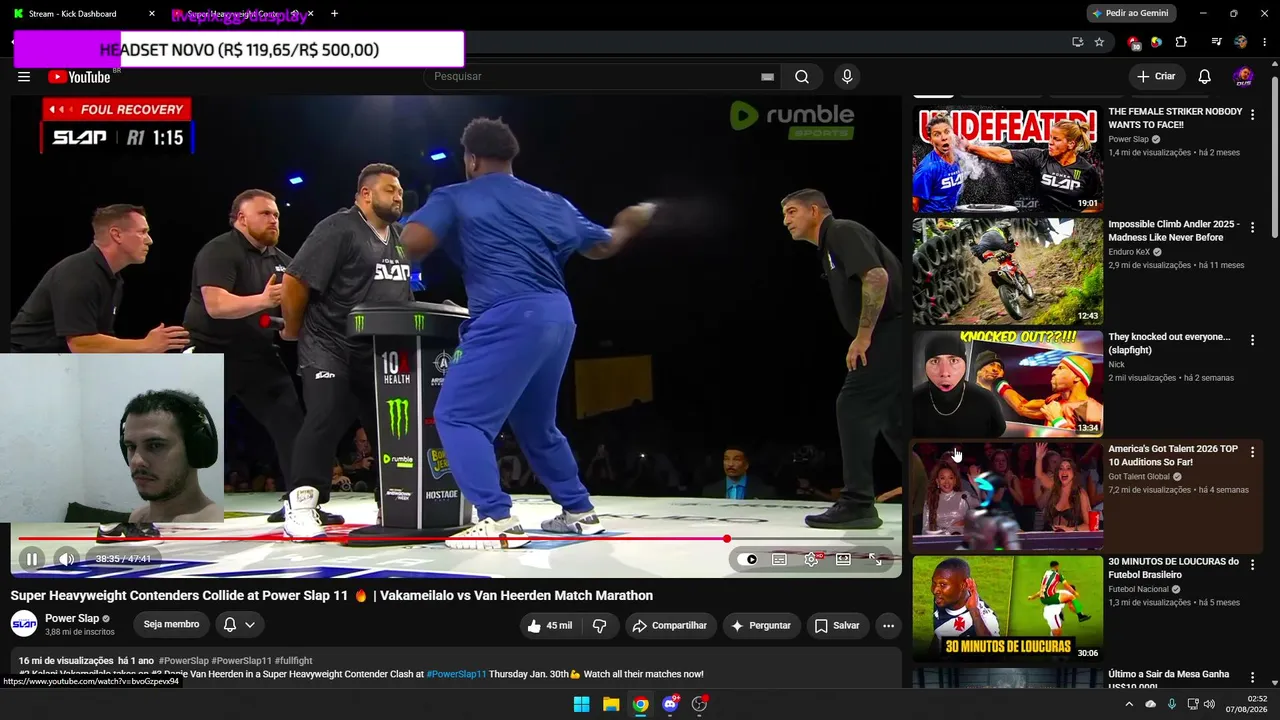Screen dimensions: 1280x720
Task: Open options for '30 MINUTOS DE LOUCURAS' video
Action: [1252, 565]
